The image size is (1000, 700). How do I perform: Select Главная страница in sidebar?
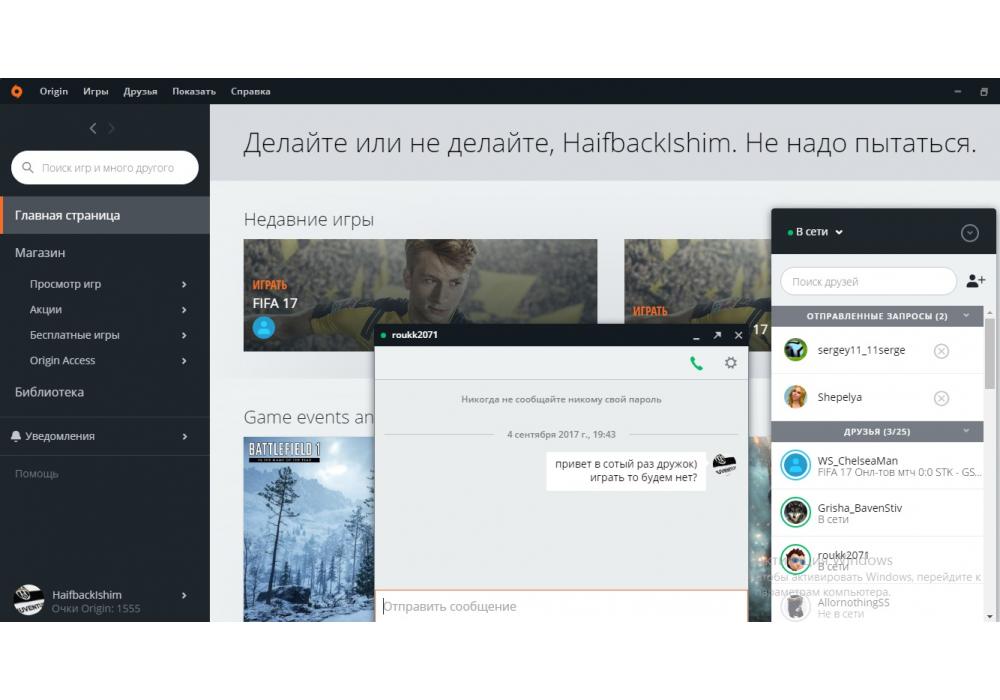pyautogui.click(x=105, y=215)
